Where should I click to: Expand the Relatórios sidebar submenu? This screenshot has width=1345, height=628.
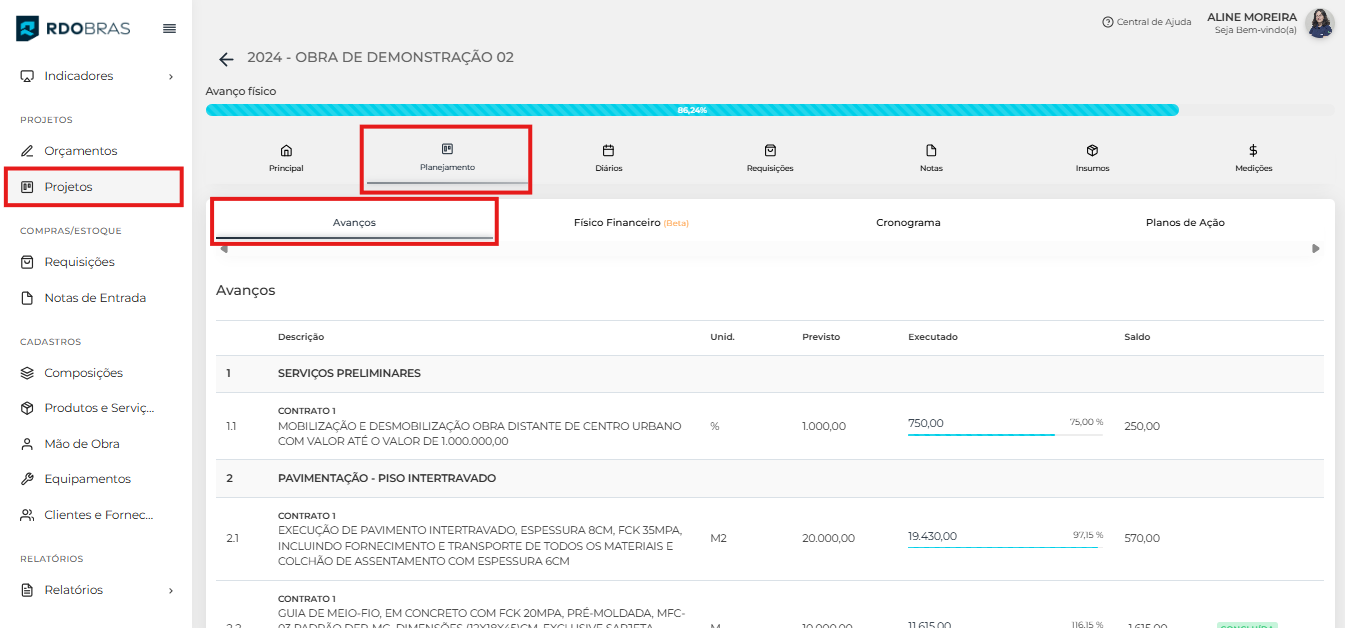[96, 590]
